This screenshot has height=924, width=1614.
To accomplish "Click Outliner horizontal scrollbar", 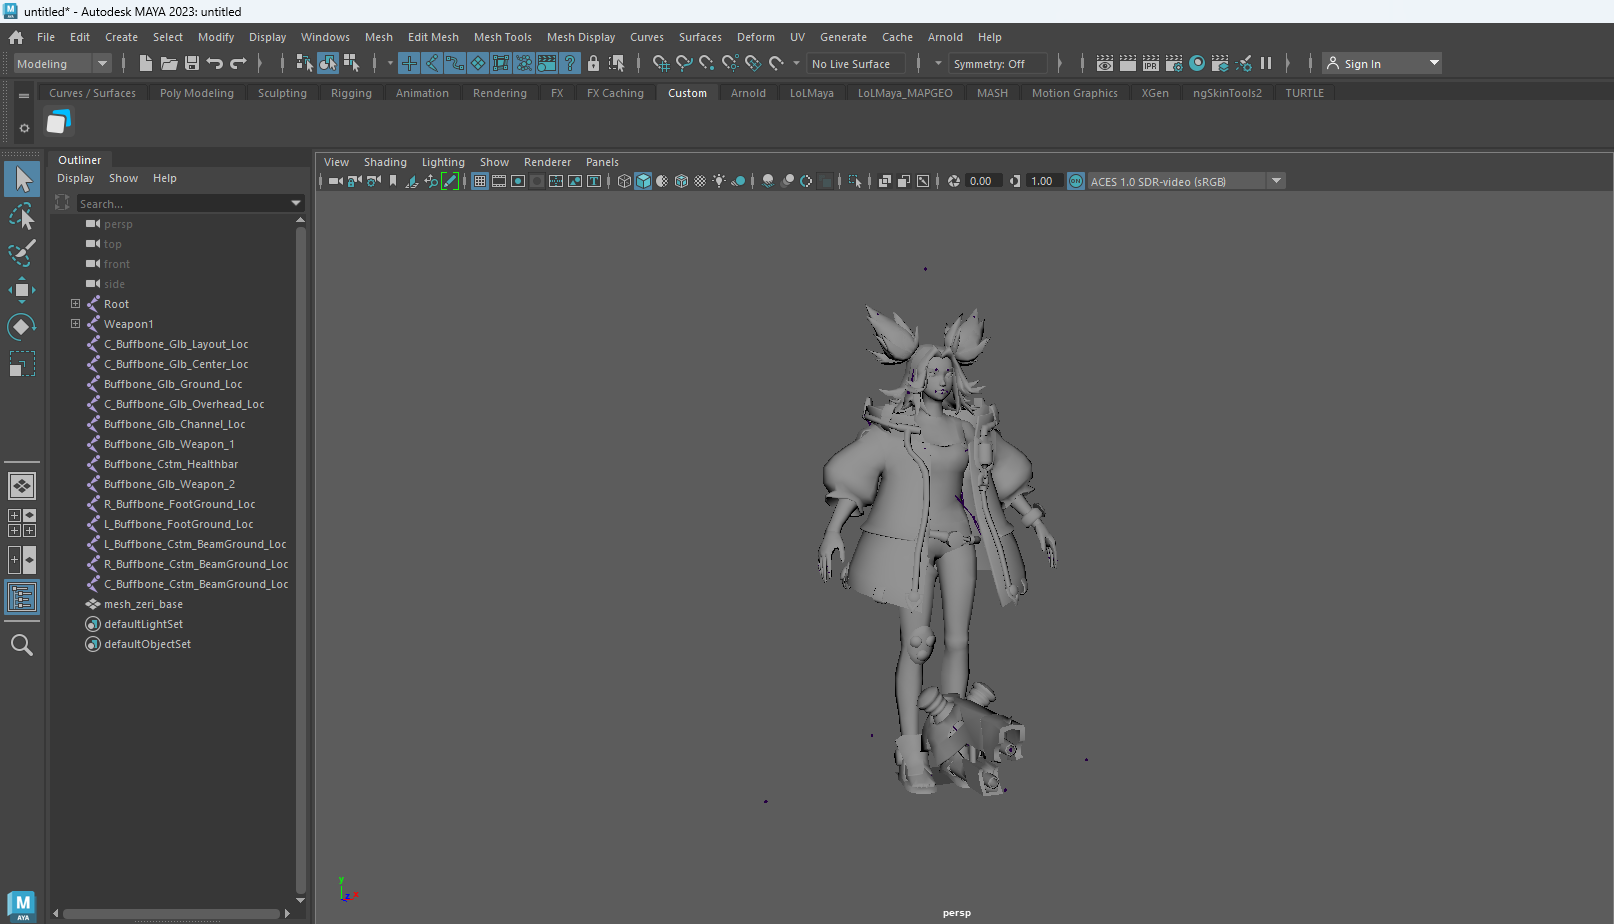I will click(170, 913).
